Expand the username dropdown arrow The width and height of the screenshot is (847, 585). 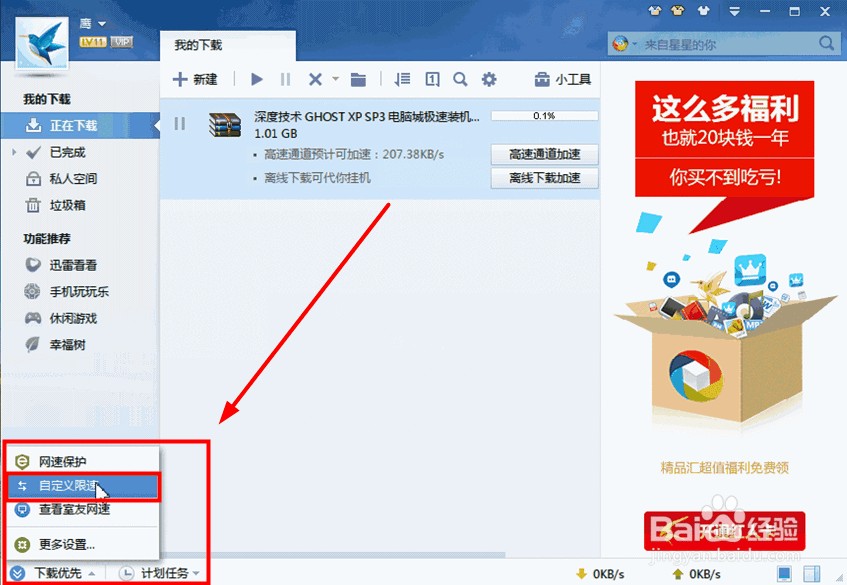(102, 24)
